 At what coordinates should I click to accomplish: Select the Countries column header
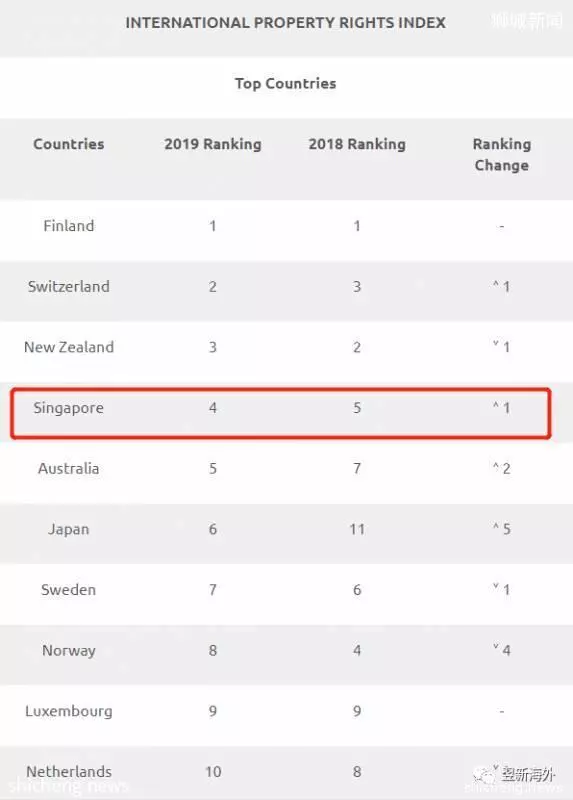(69, 144)
